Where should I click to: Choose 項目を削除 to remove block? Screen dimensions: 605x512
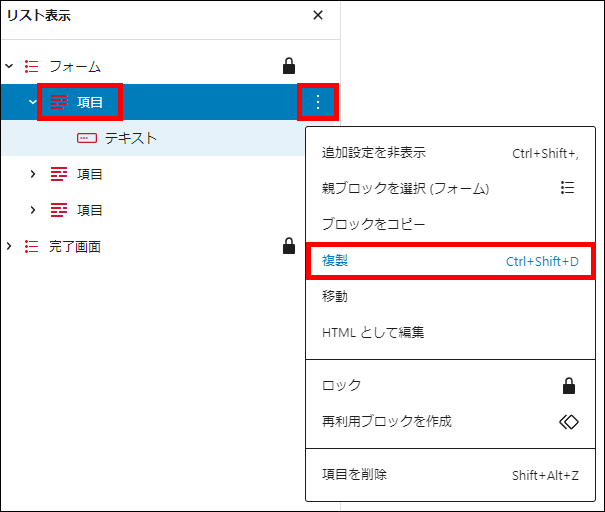click(450, 475)
